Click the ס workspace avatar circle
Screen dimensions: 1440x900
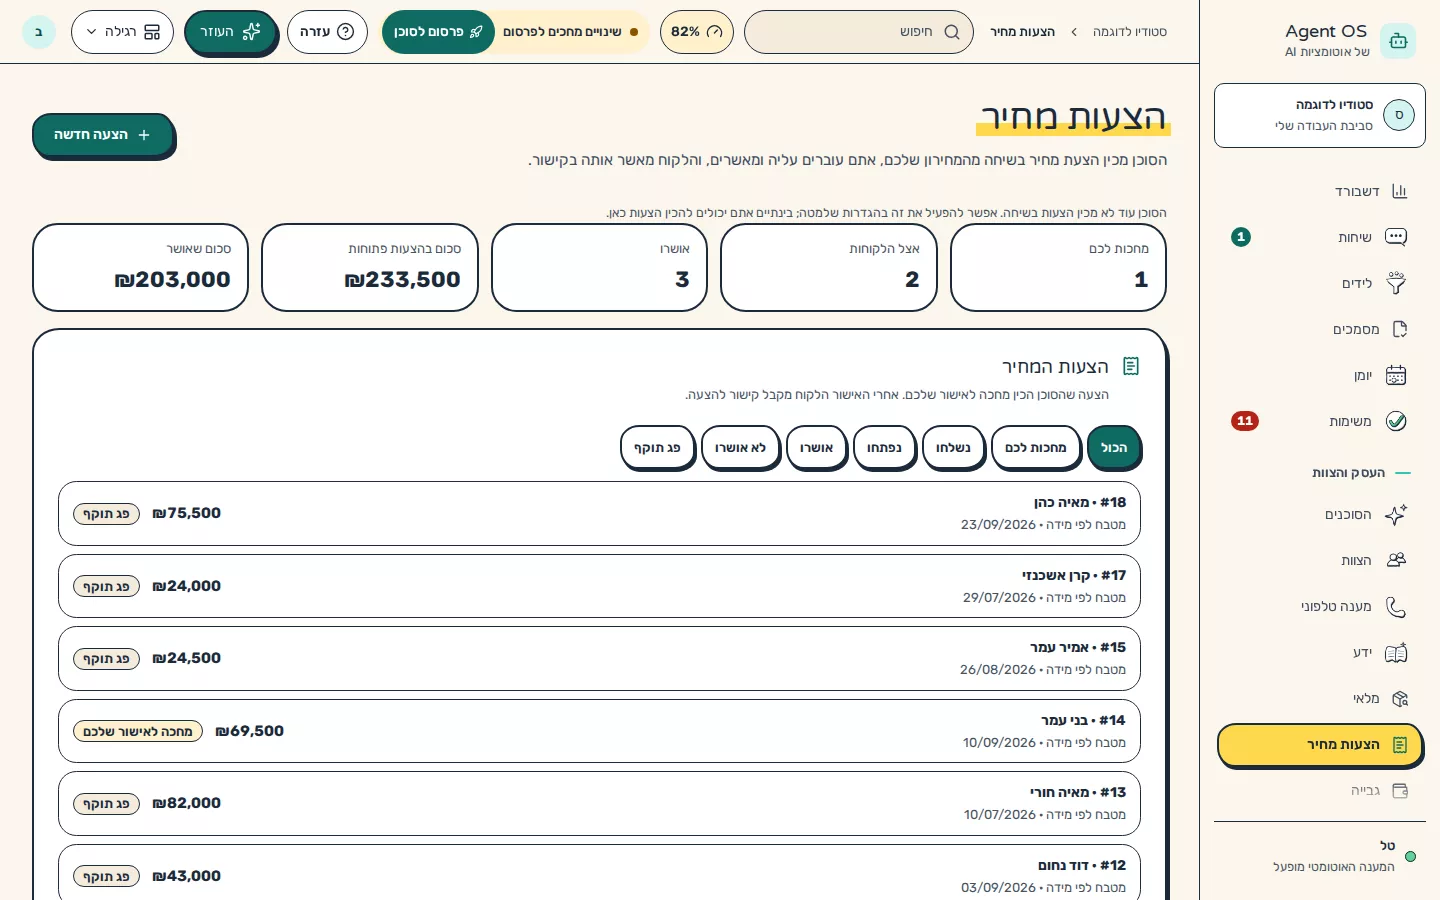tap(1399, 115)
